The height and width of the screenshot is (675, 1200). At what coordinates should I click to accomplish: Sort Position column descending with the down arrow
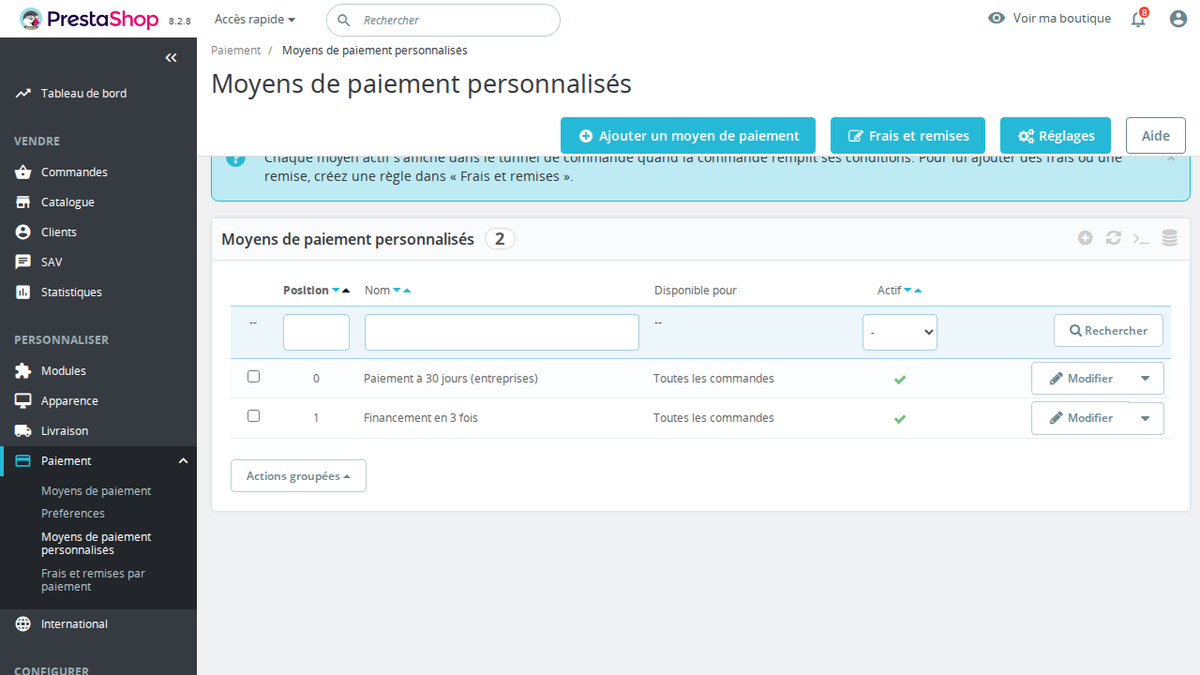(x=336, y=291)
